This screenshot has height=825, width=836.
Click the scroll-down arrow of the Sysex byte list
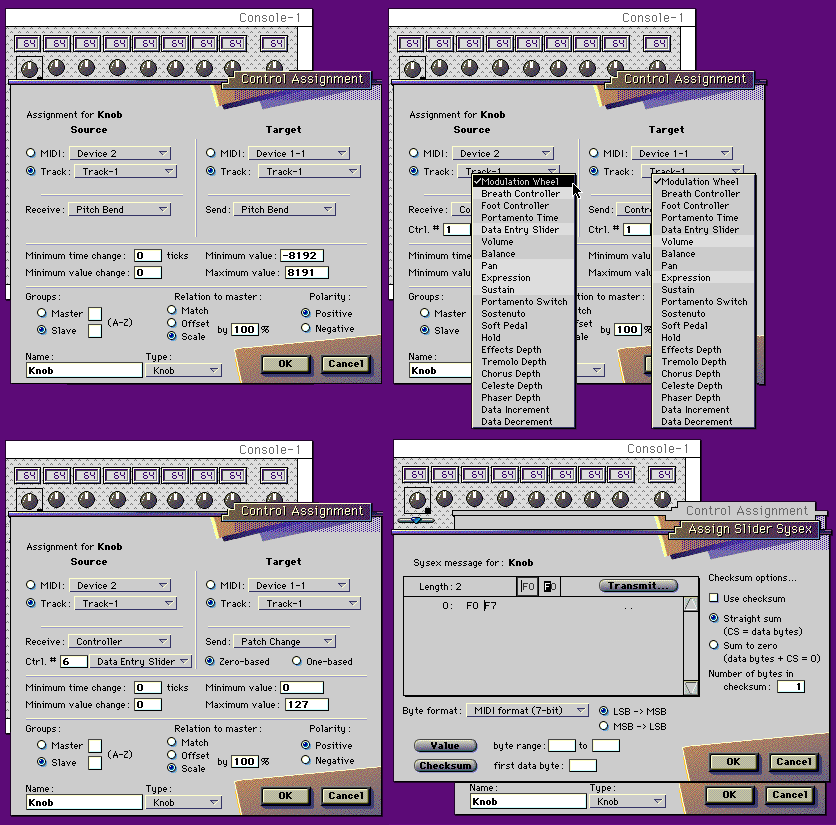tap(691, 687)
